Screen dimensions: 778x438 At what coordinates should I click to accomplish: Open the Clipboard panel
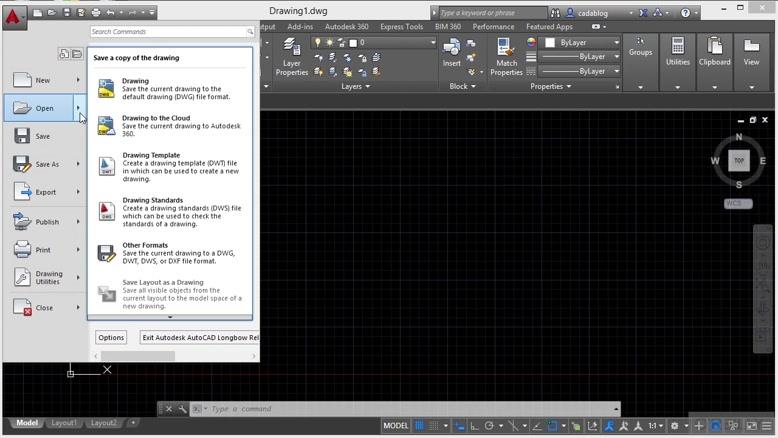714,62
